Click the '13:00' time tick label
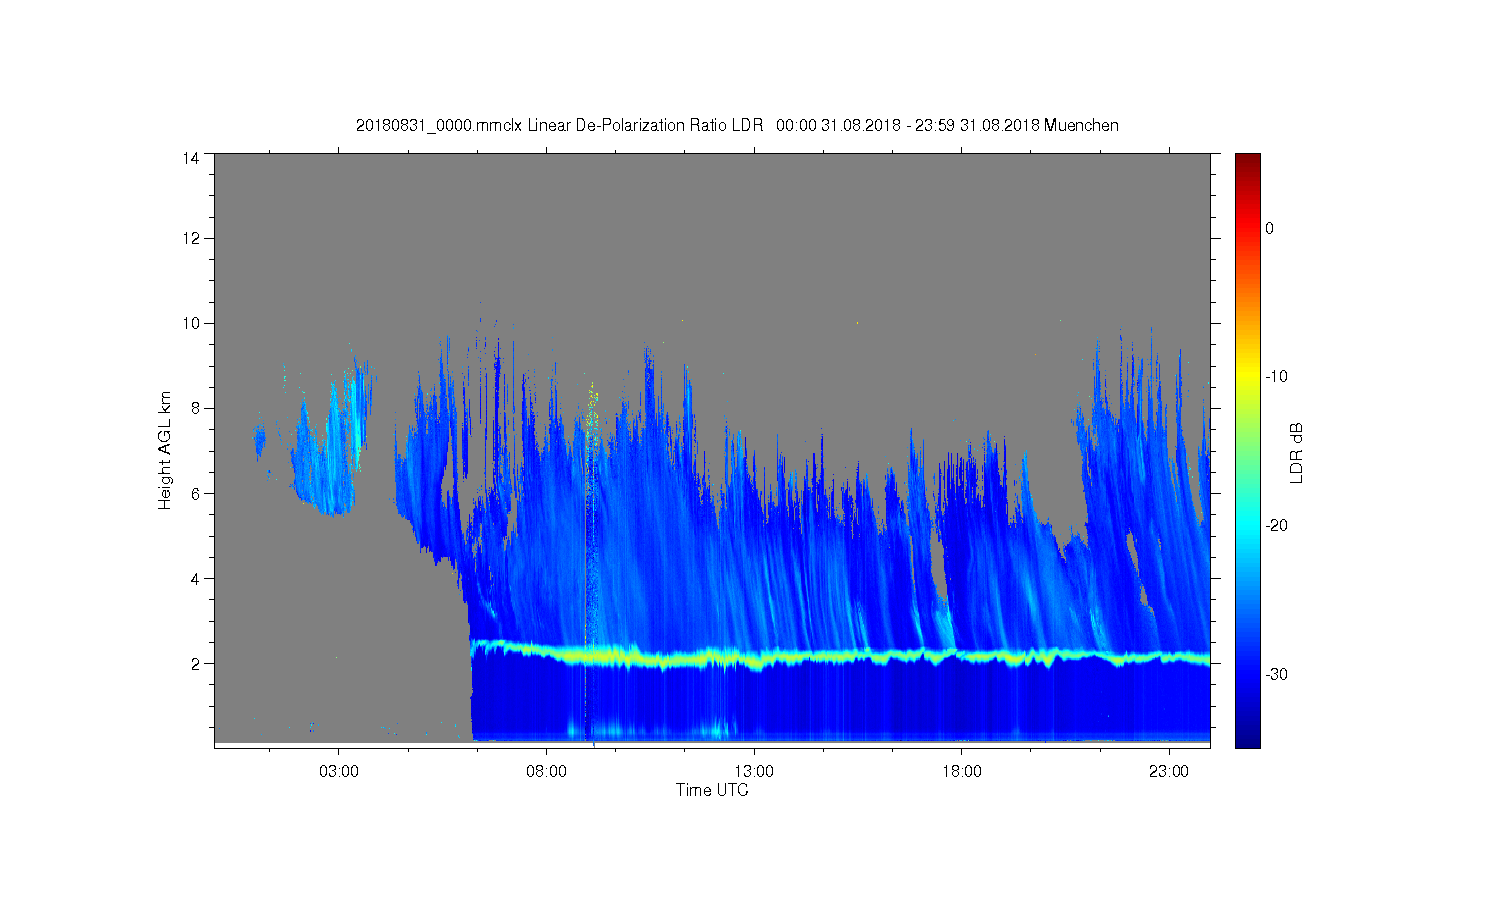This screenshot has width=1500, height=900. point(754,772)
